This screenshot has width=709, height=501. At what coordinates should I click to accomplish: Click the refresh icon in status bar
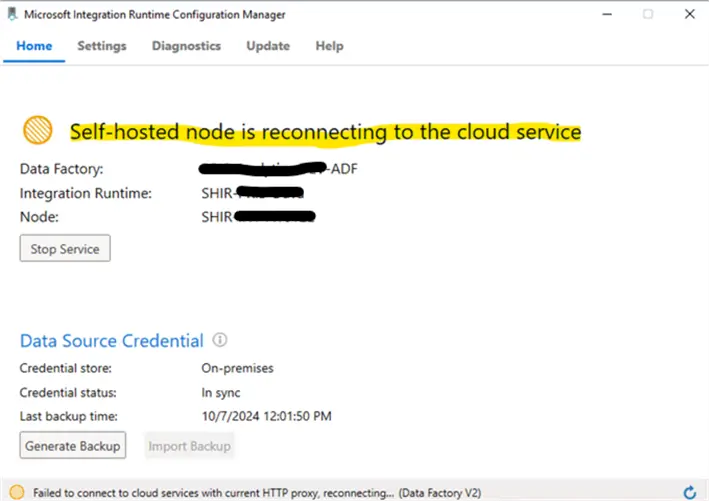click(x=690, y=492)
